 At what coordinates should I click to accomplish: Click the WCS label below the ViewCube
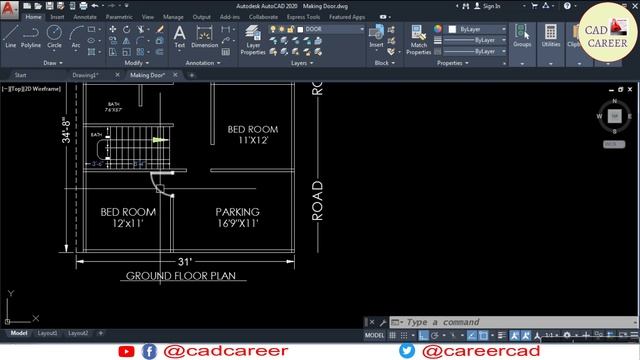(614, 144)
